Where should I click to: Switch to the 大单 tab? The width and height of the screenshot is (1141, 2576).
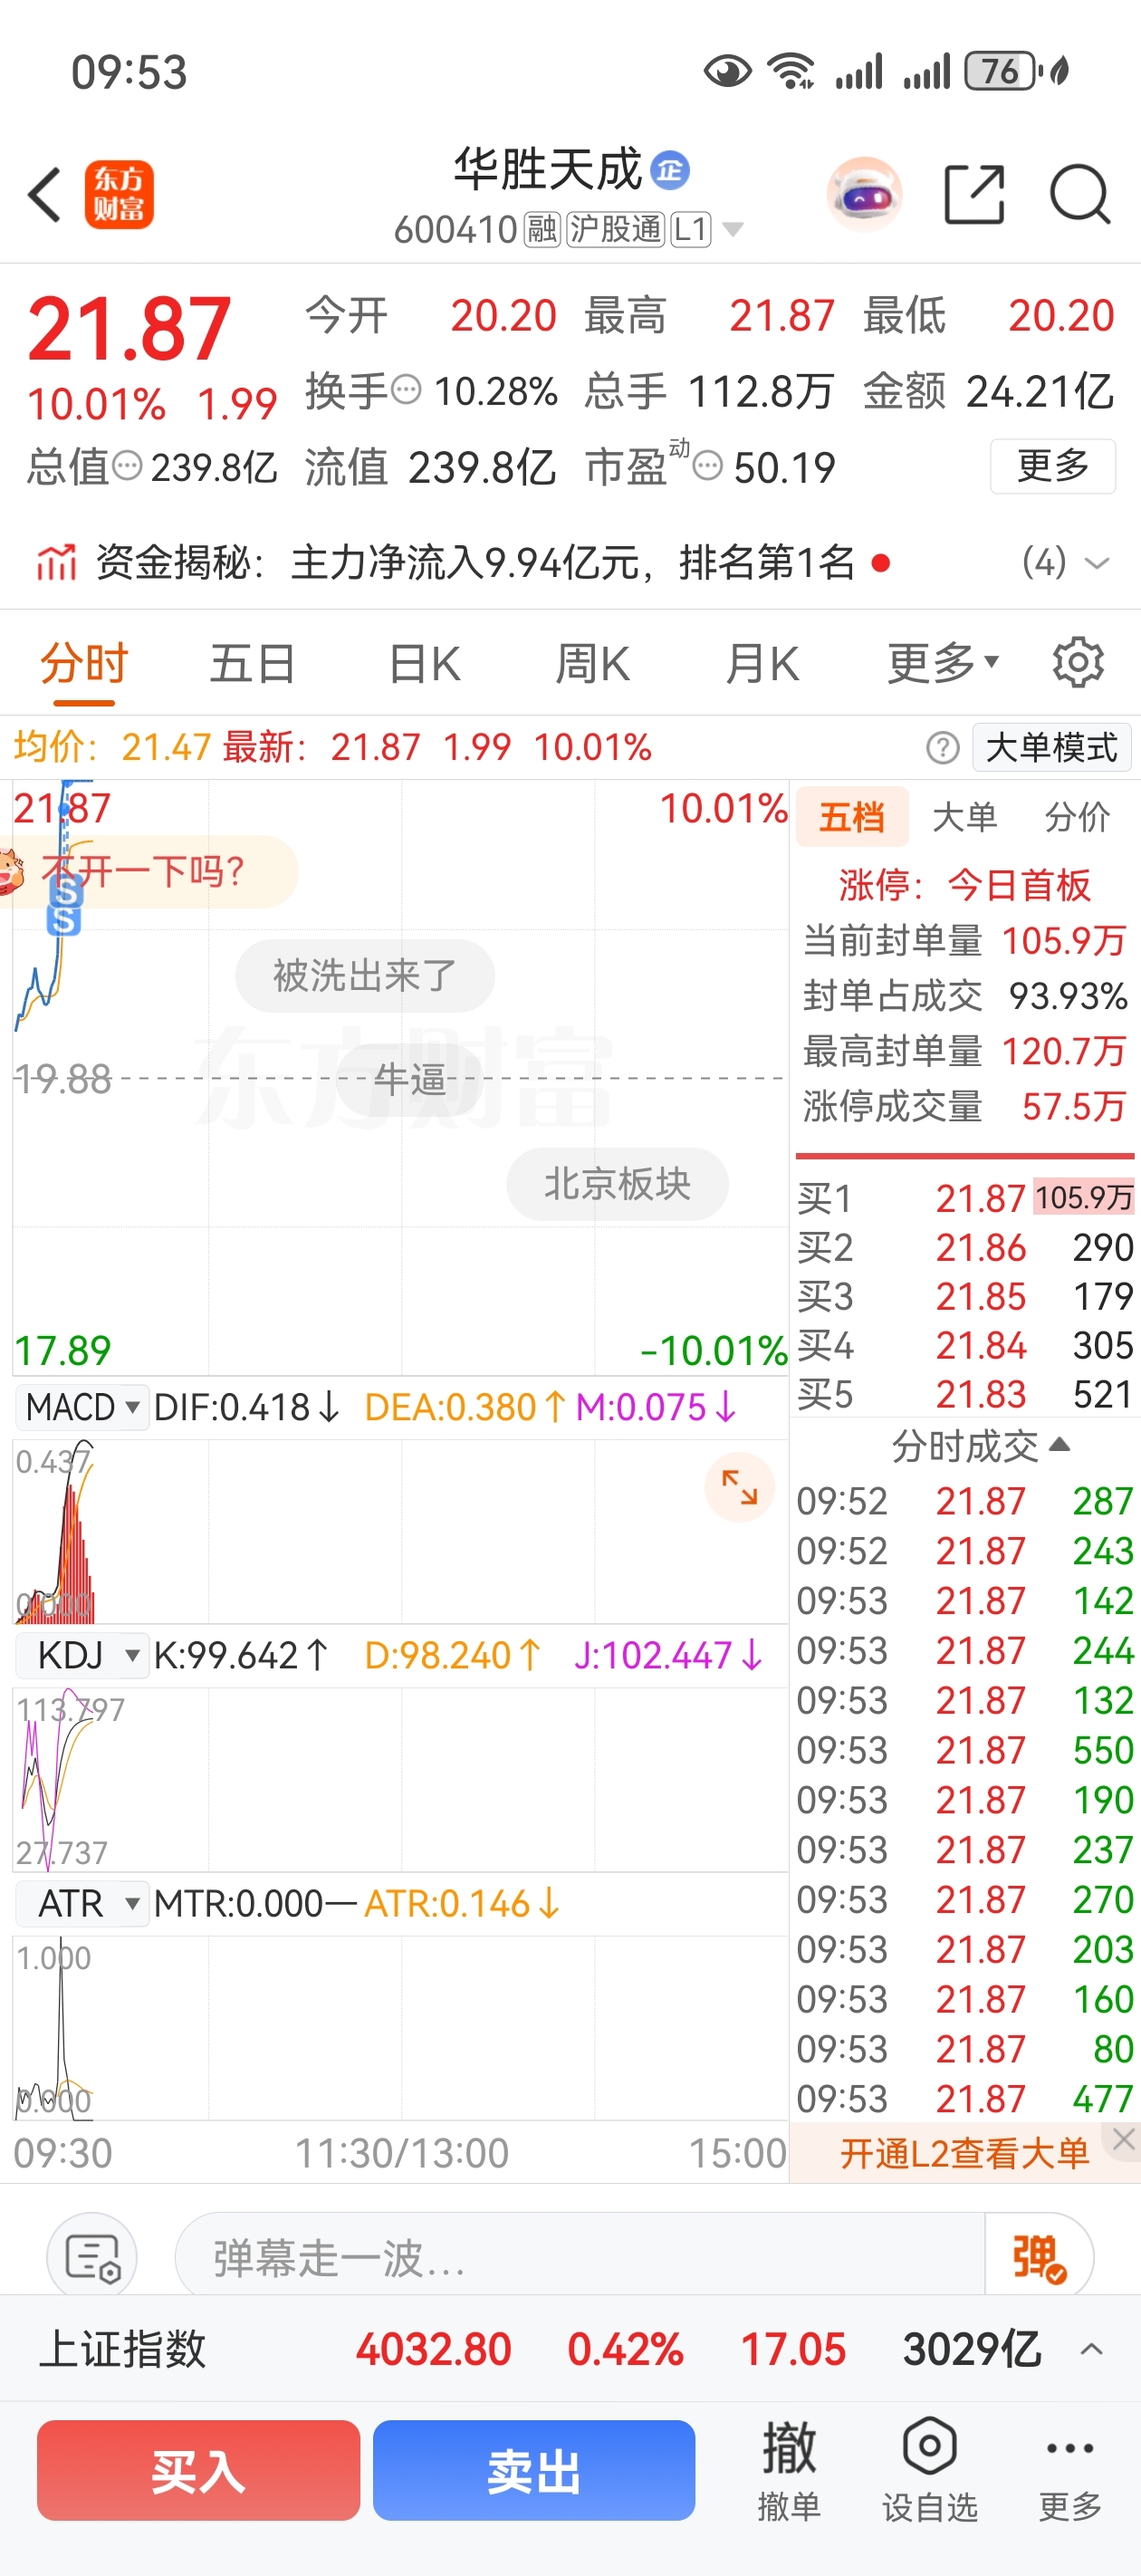[x=964, y=816]
